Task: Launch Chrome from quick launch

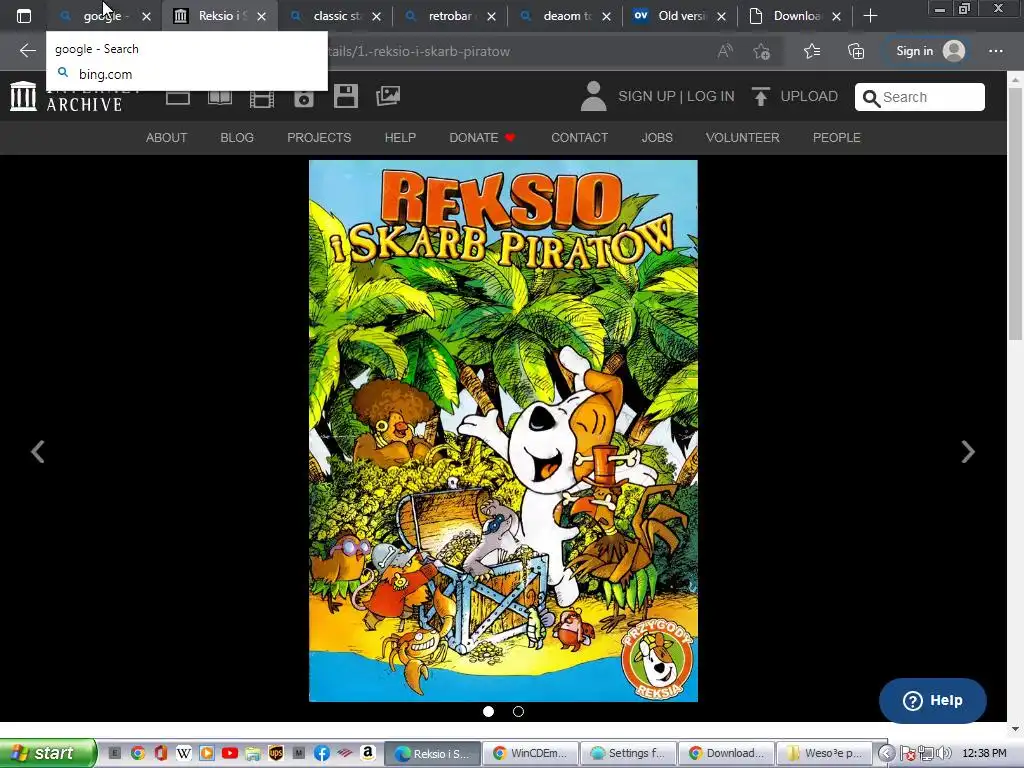Action: 137,753
